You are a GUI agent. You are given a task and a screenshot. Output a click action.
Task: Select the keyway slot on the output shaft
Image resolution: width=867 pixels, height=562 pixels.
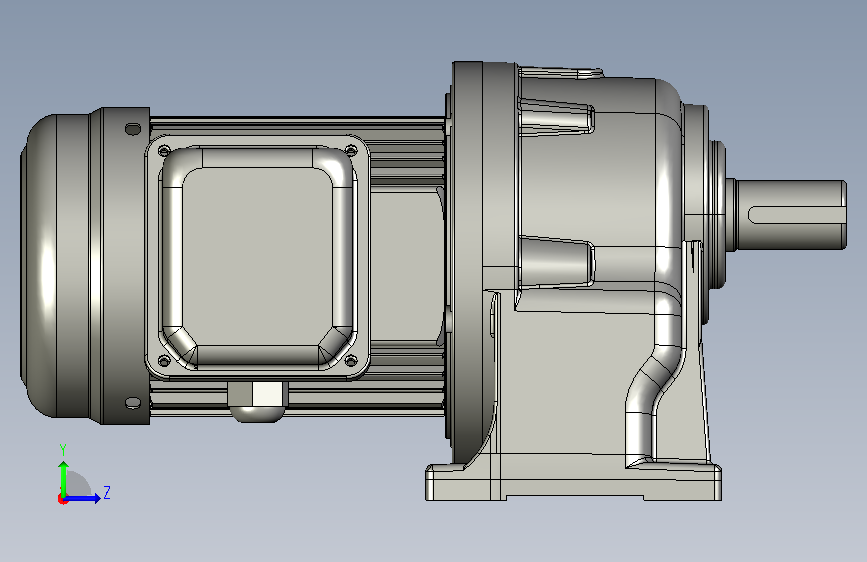[x=797, y=215]
